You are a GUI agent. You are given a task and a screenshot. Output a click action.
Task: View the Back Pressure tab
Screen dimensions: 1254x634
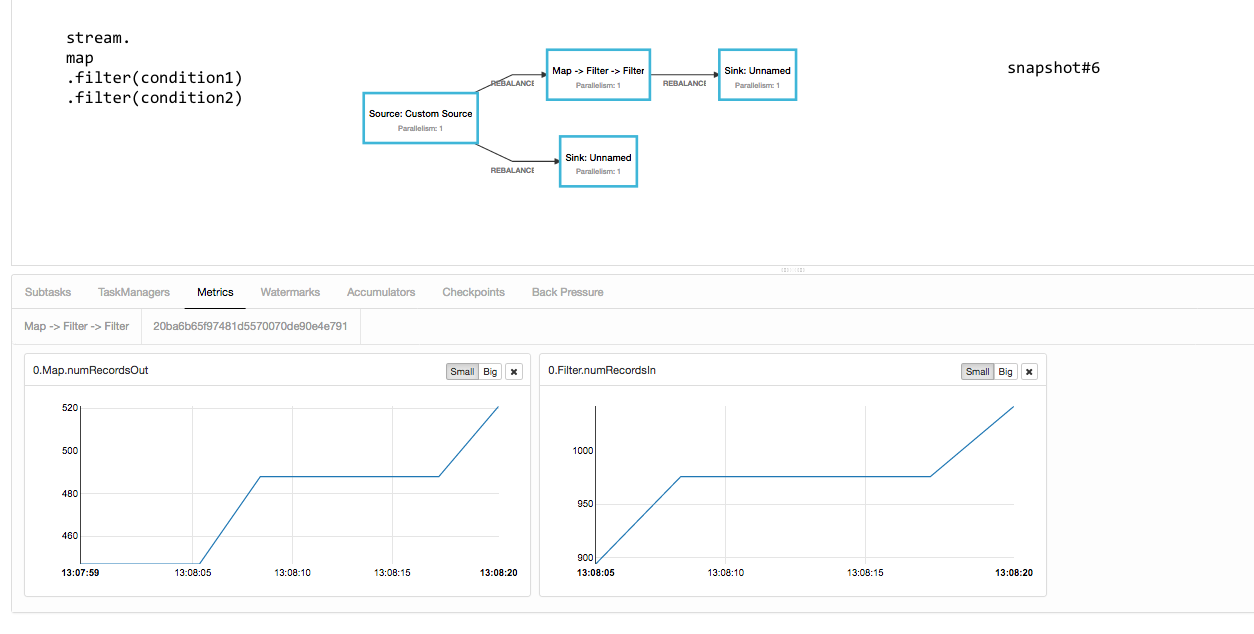[x=567, y=292]
